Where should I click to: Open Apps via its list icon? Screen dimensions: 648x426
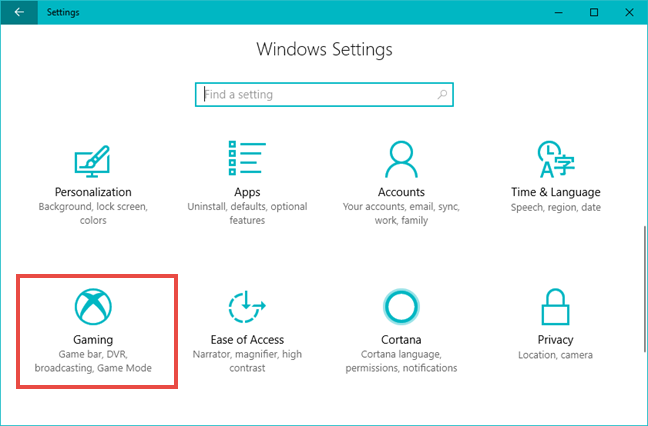click(x=247, y=158)
